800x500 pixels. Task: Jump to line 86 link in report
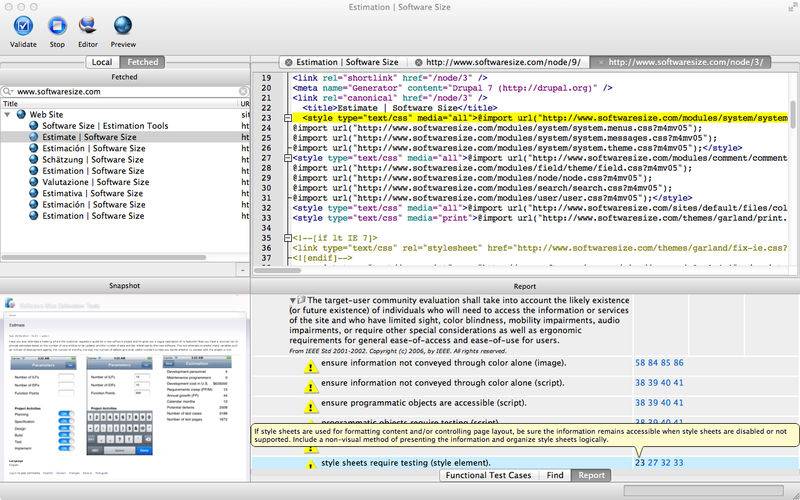pyautogui.click(x=678, y=363)
